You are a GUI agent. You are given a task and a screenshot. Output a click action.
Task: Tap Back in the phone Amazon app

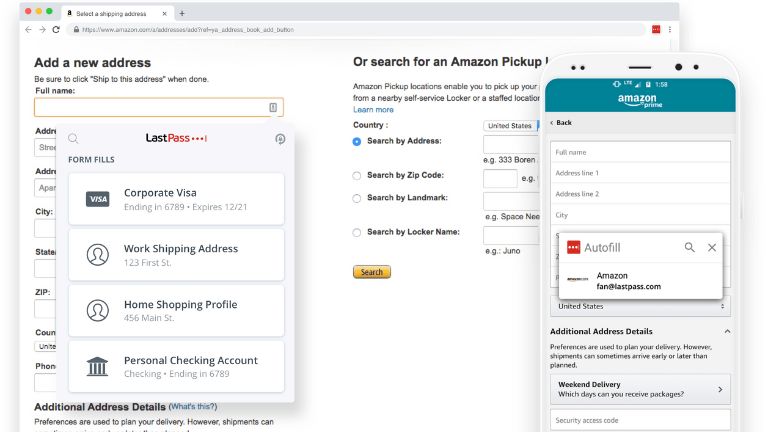561,122
